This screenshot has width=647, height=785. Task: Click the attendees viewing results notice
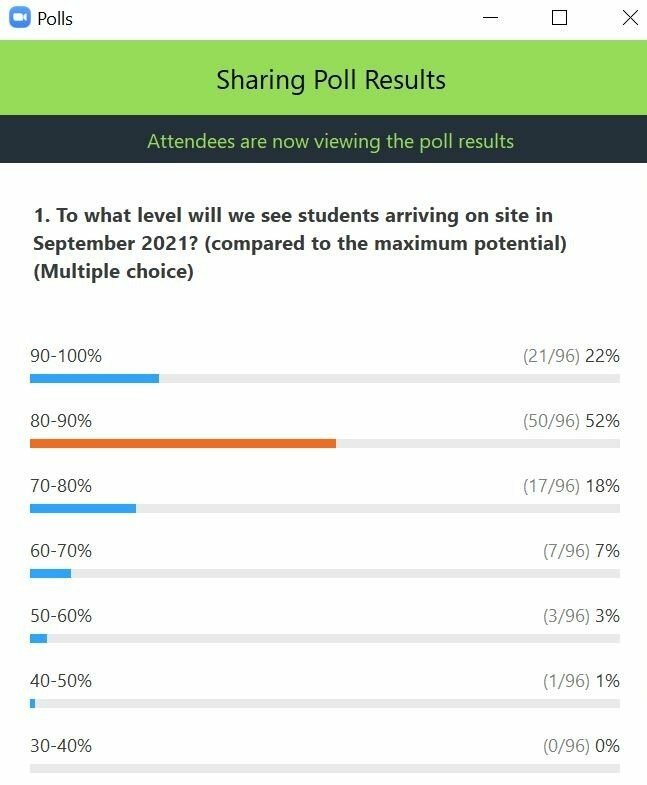330,141
